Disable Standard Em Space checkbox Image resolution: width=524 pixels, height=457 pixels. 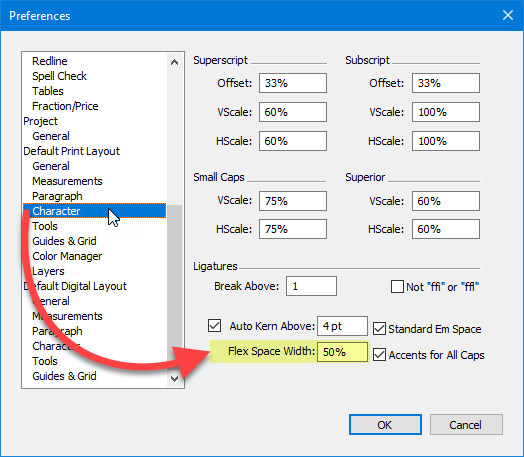[x=379, y=329]
